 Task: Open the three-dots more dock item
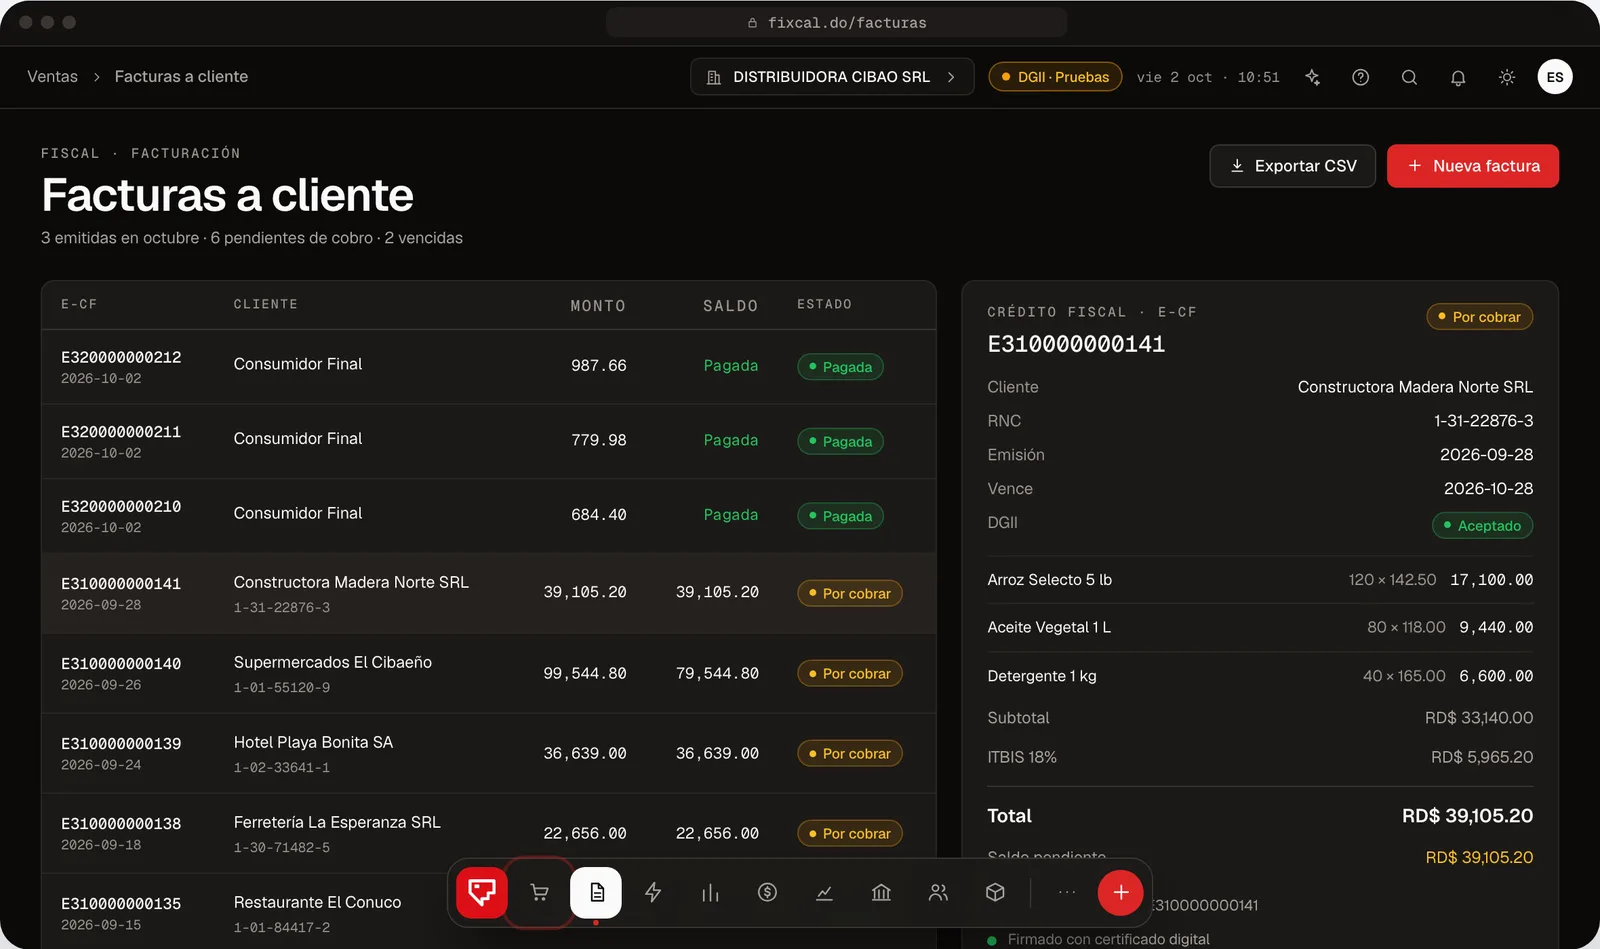1067,892
